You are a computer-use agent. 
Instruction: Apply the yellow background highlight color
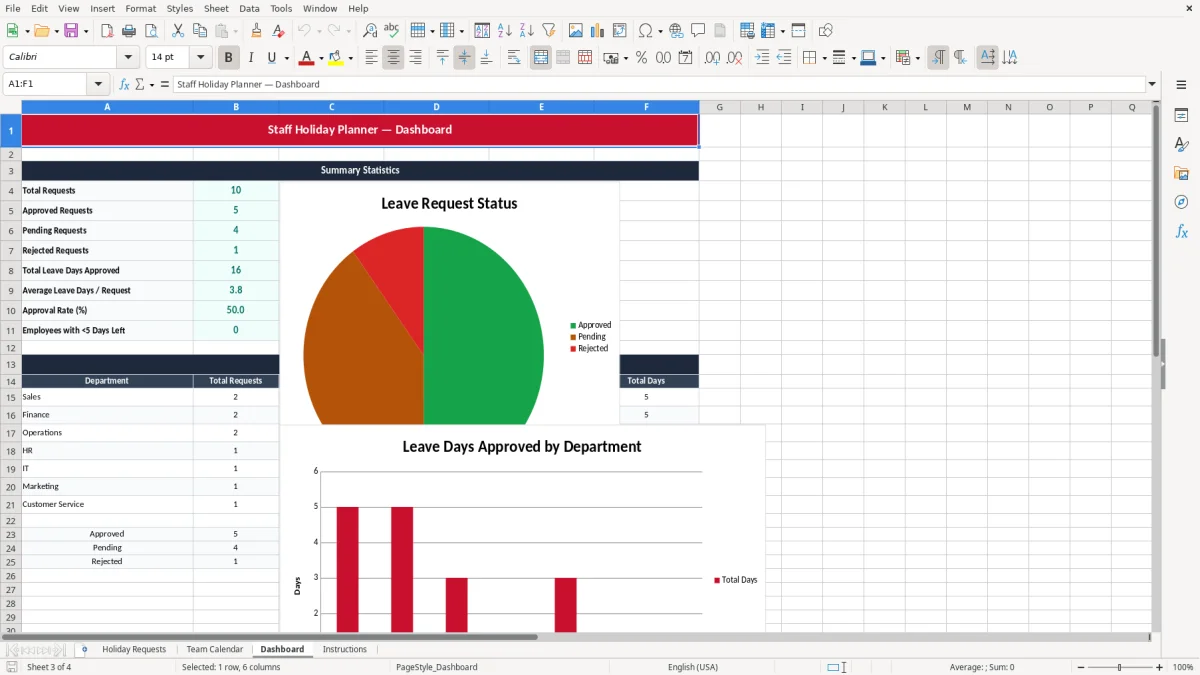point(336,58)
